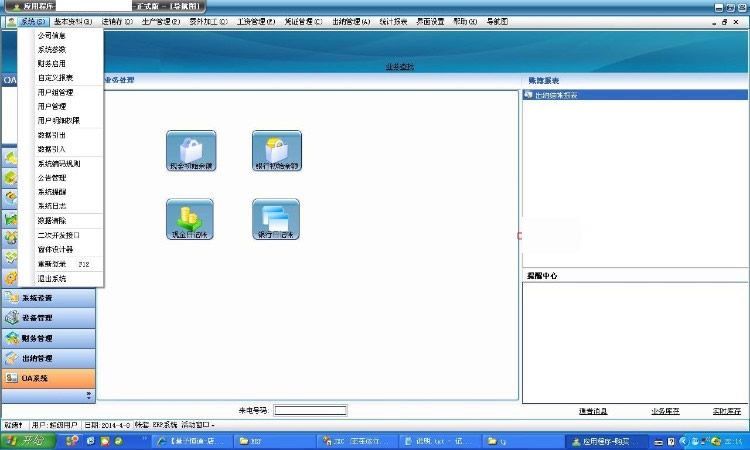The image size is (750, 450).
Task: Open the 基本资料 menu
Action: 73,22
